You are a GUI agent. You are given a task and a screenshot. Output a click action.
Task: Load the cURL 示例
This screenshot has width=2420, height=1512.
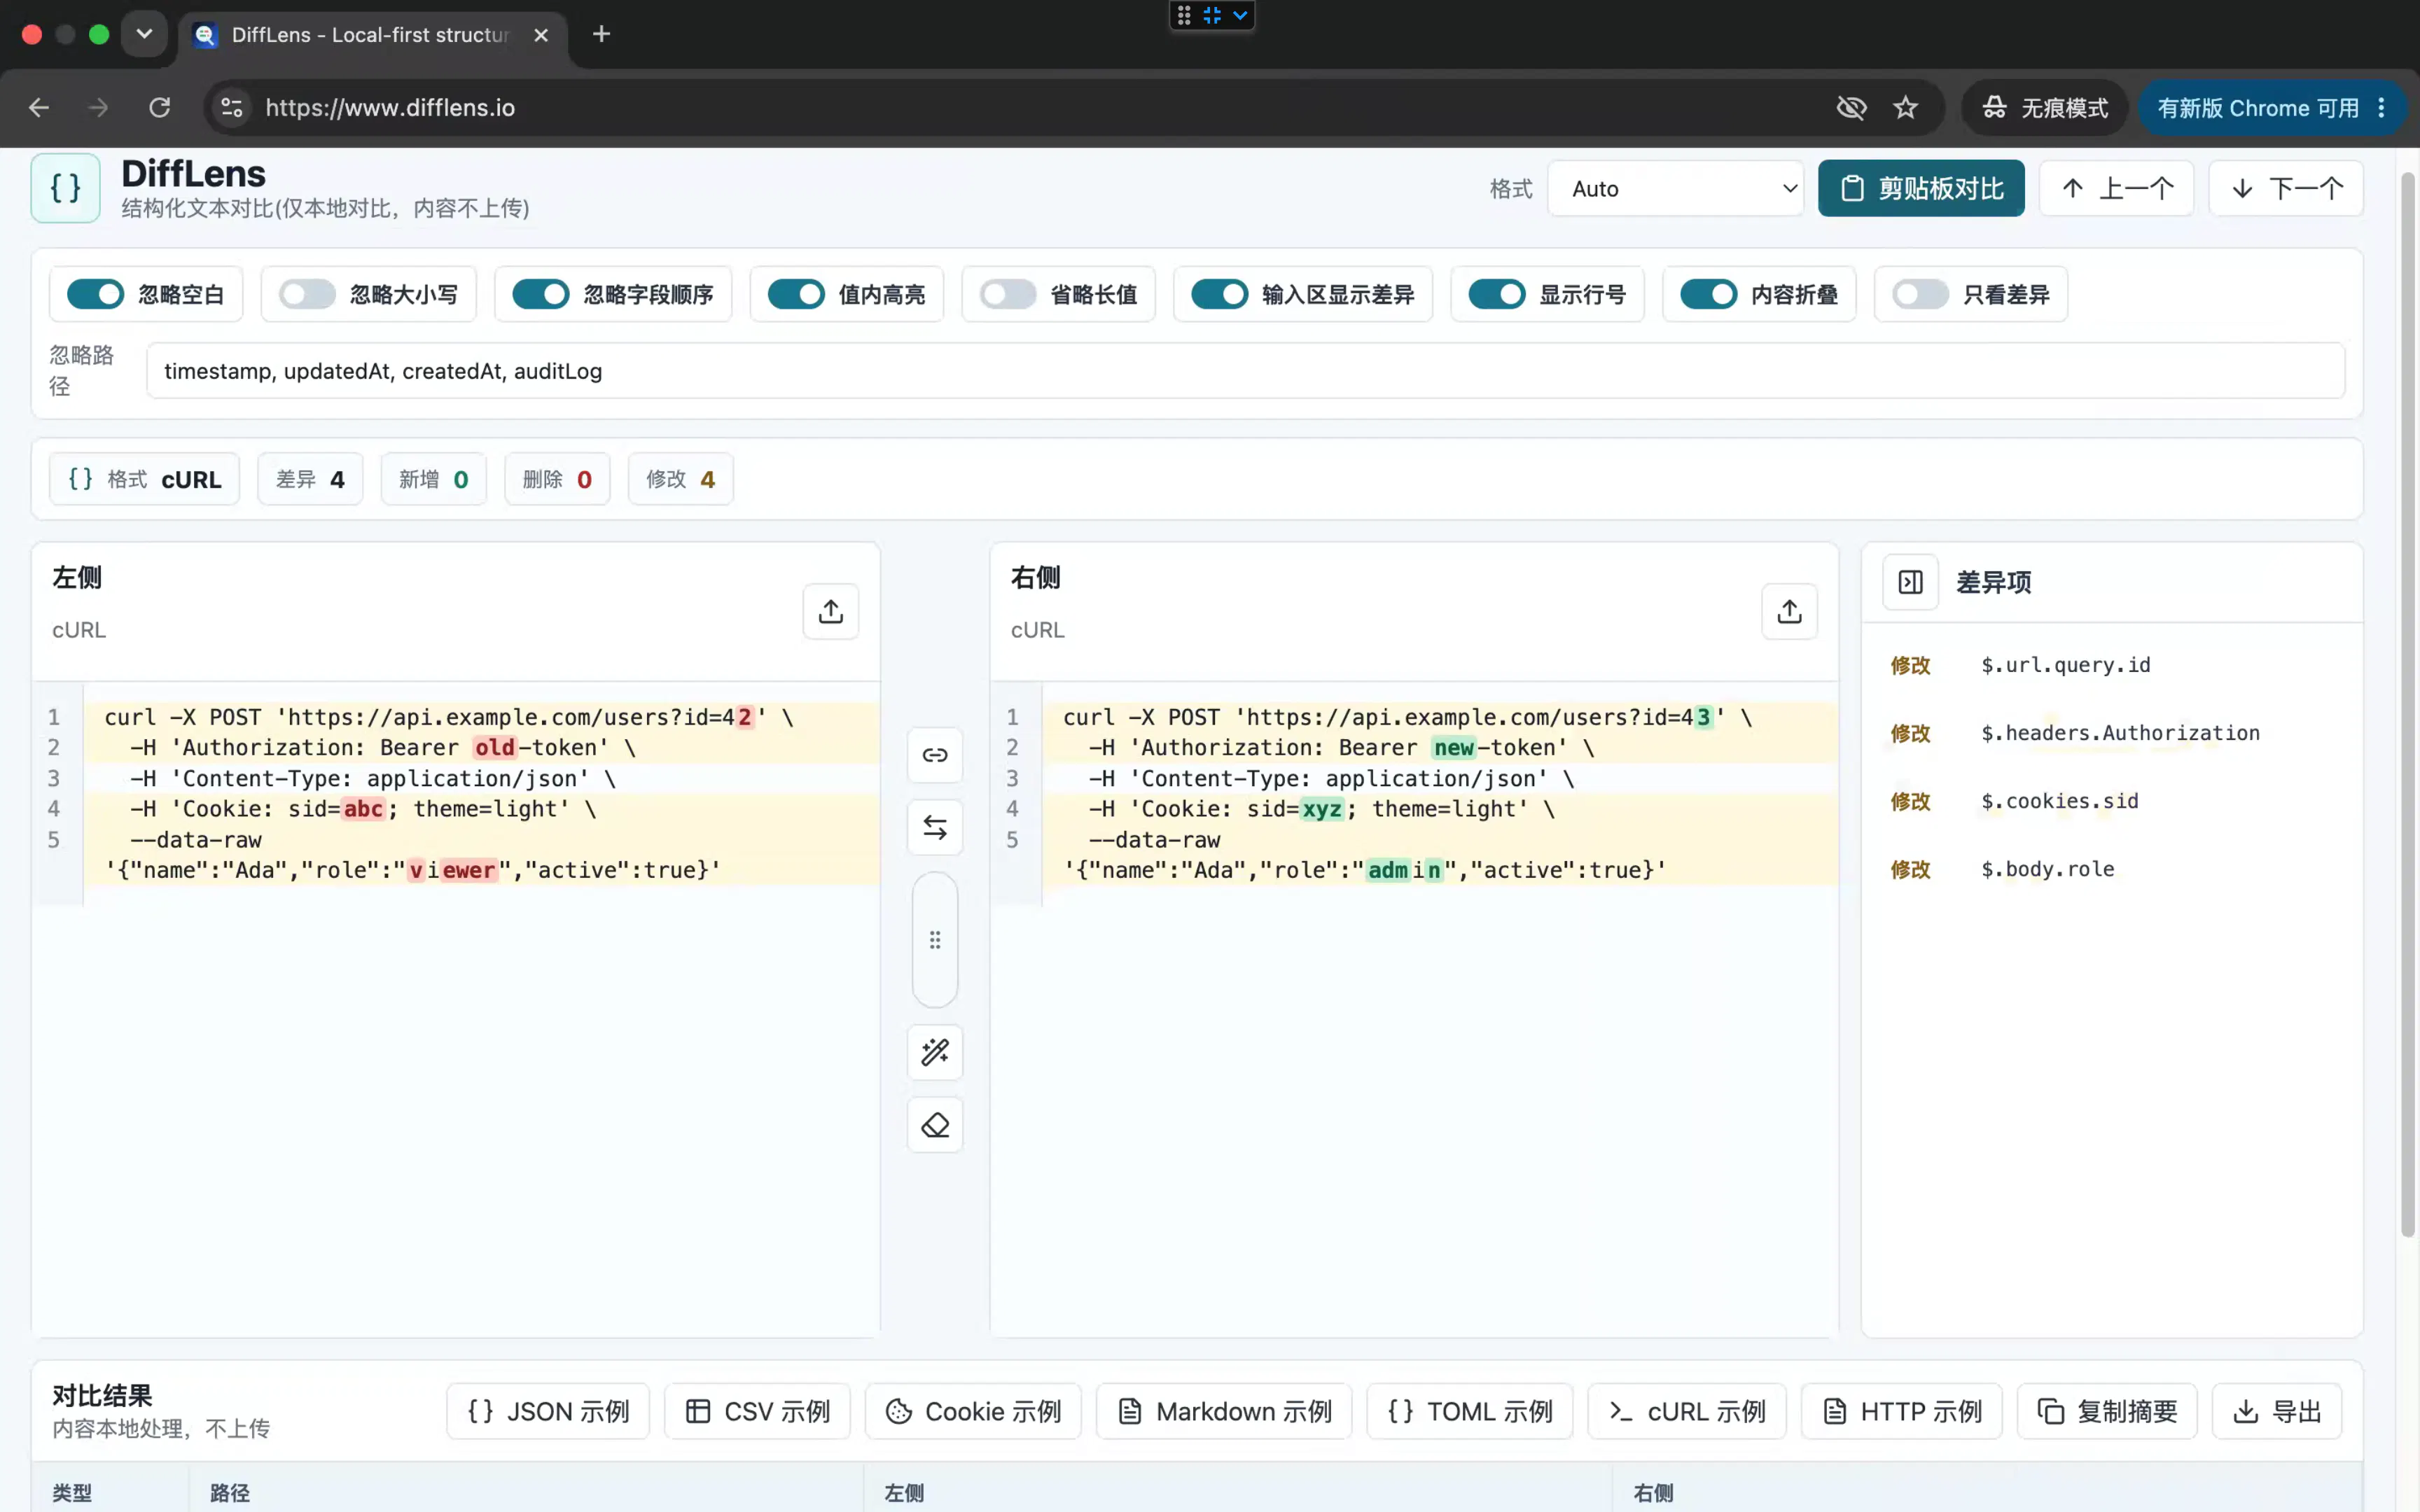tap(1687, 1411)
